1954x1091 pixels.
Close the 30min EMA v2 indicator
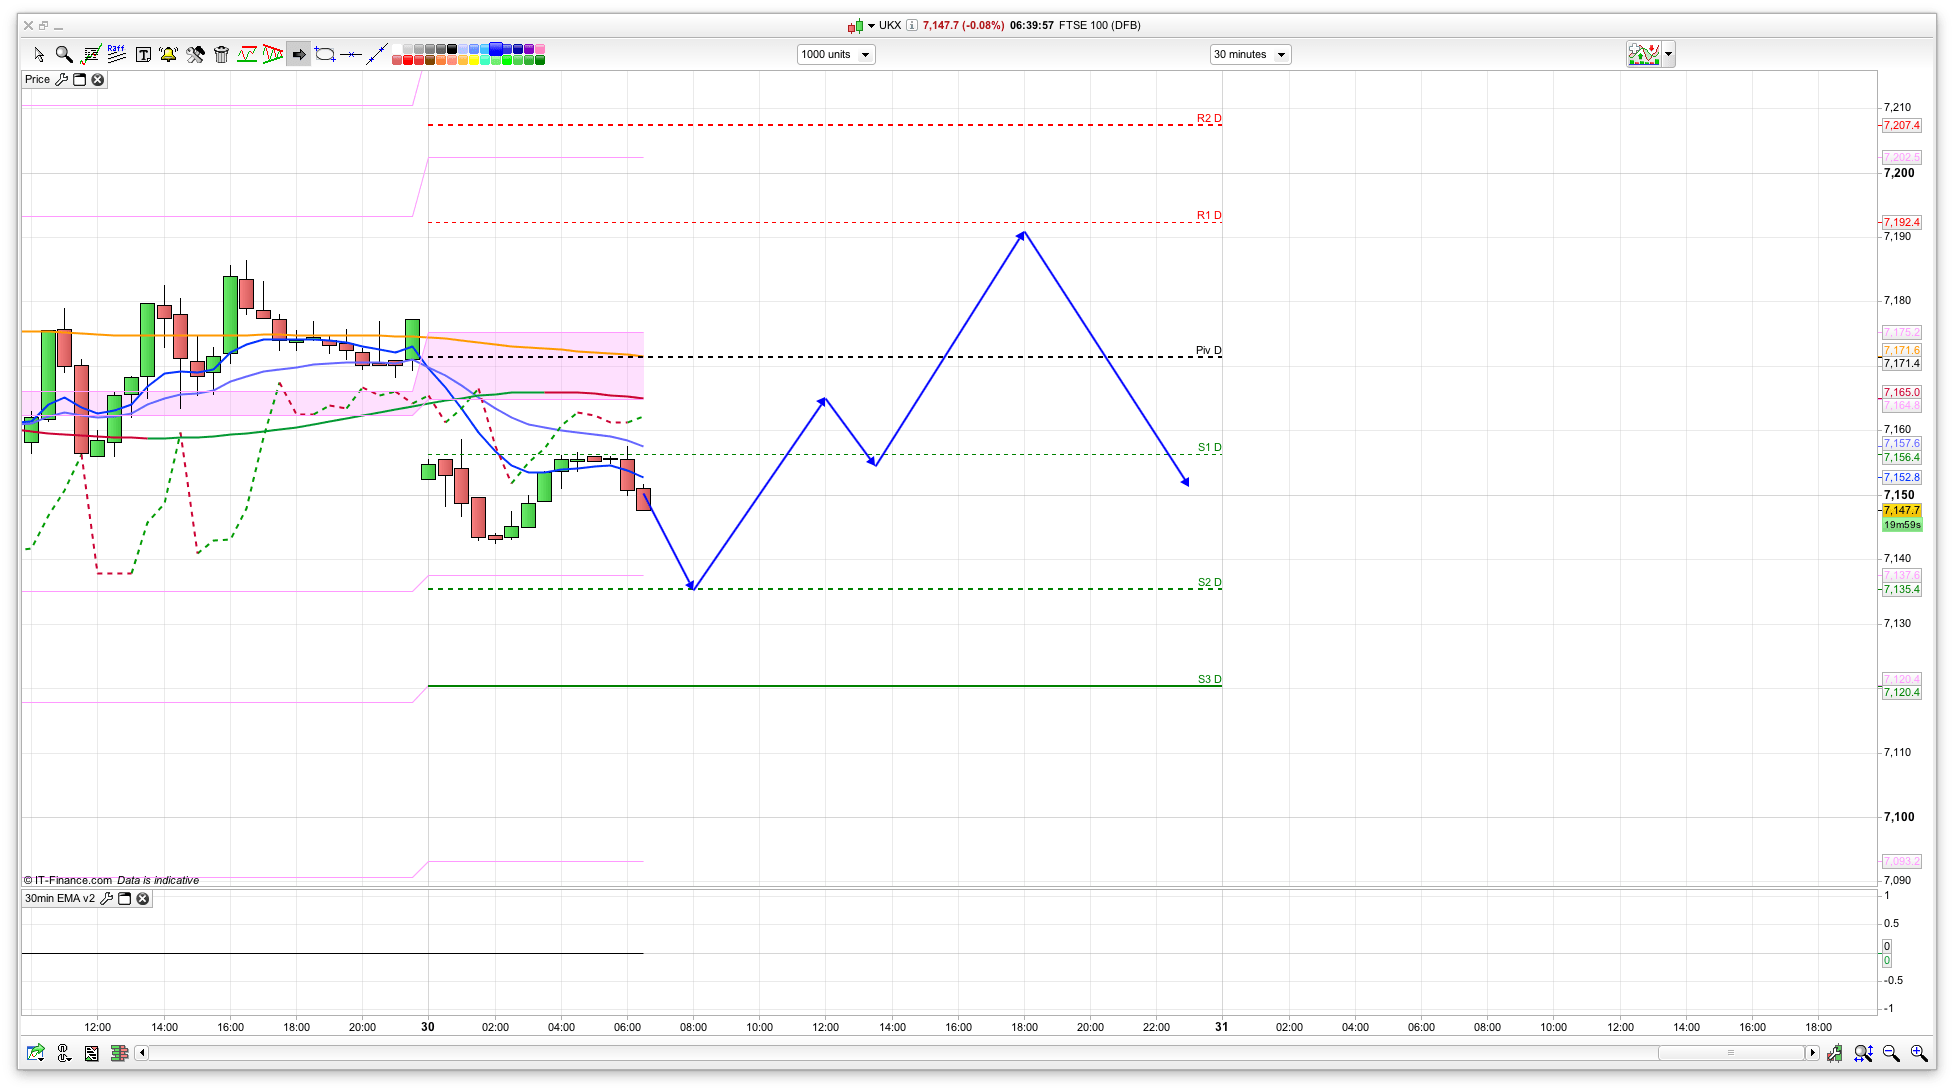(143, 899)
